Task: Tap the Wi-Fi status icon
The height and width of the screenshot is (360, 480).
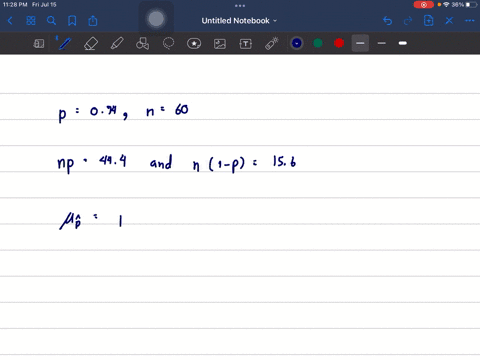Action: pyautogui.click(x=446, y=5)
